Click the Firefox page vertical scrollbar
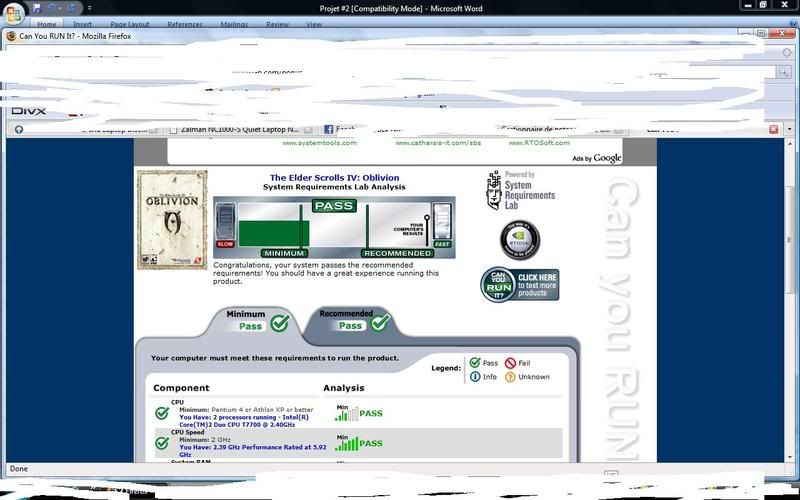 (x=791, y=301)
